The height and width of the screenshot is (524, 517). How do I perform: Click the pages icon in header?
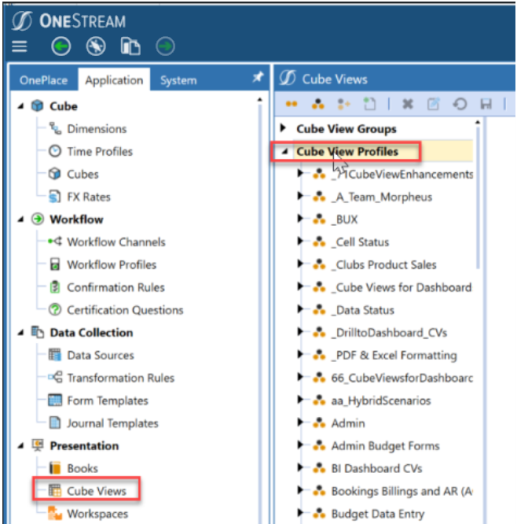pos(130,46)
